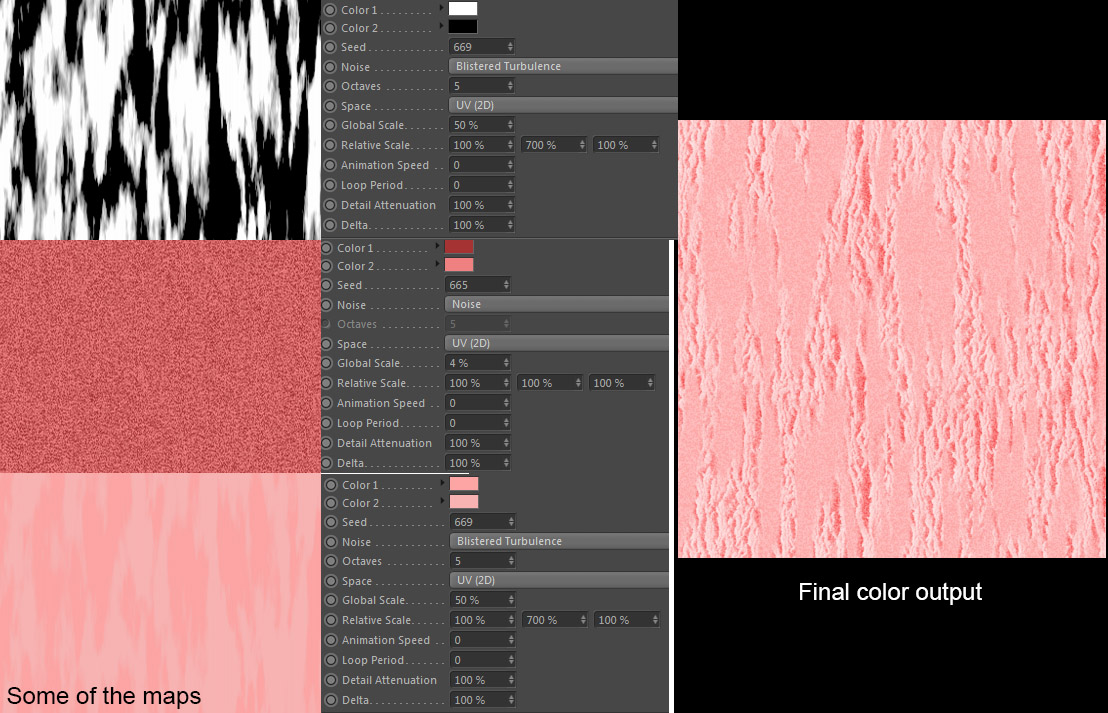
Task: Select the black and white noise map preview
Action: point(160,119)
